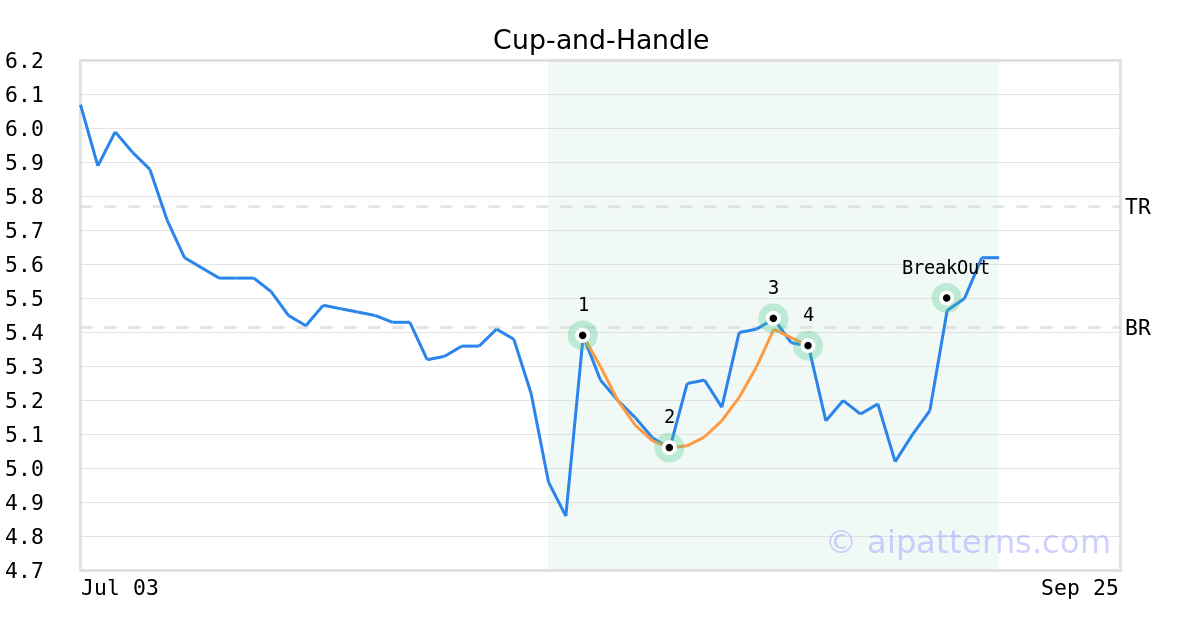This screenshot has width=1200, height=630.
Task: Click the BreakOut point marker
Action: tap(947, 297)
